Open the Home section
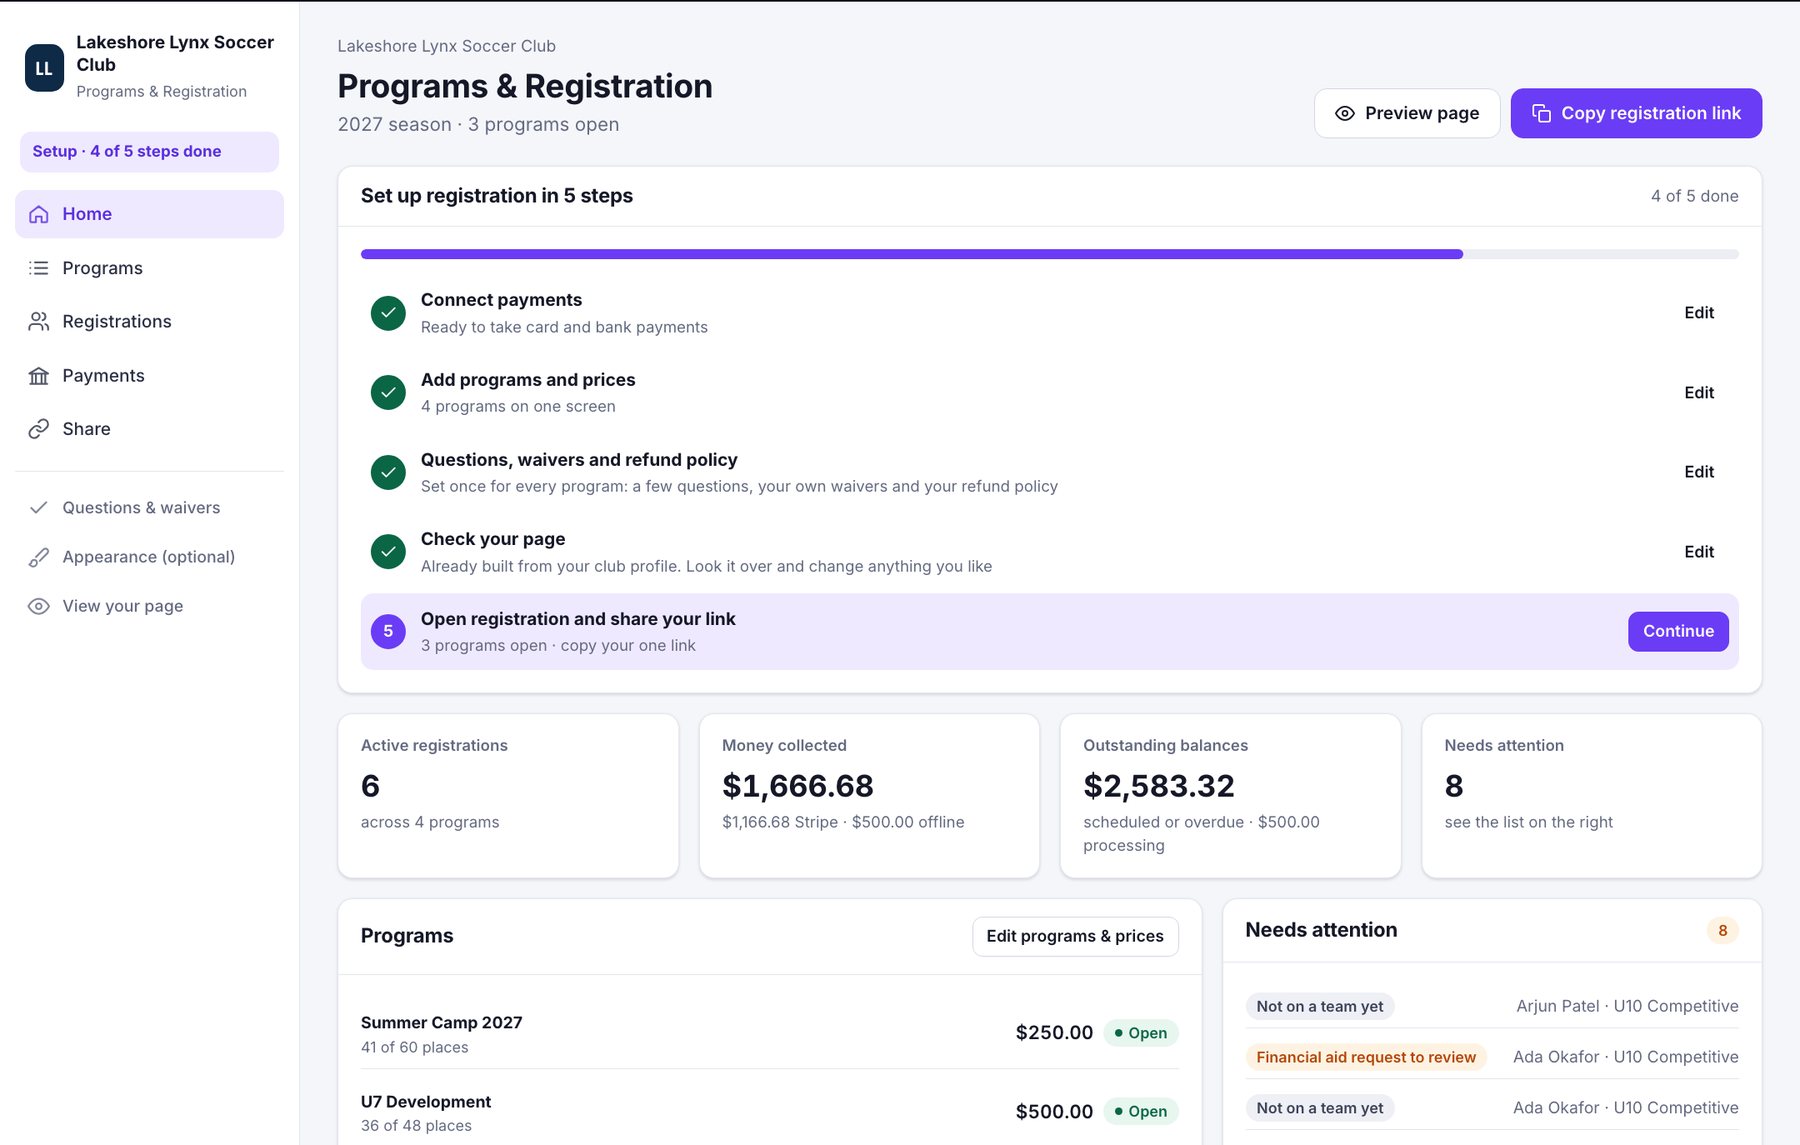The width and height of the screenshot is (1800, 1145). 149,214
